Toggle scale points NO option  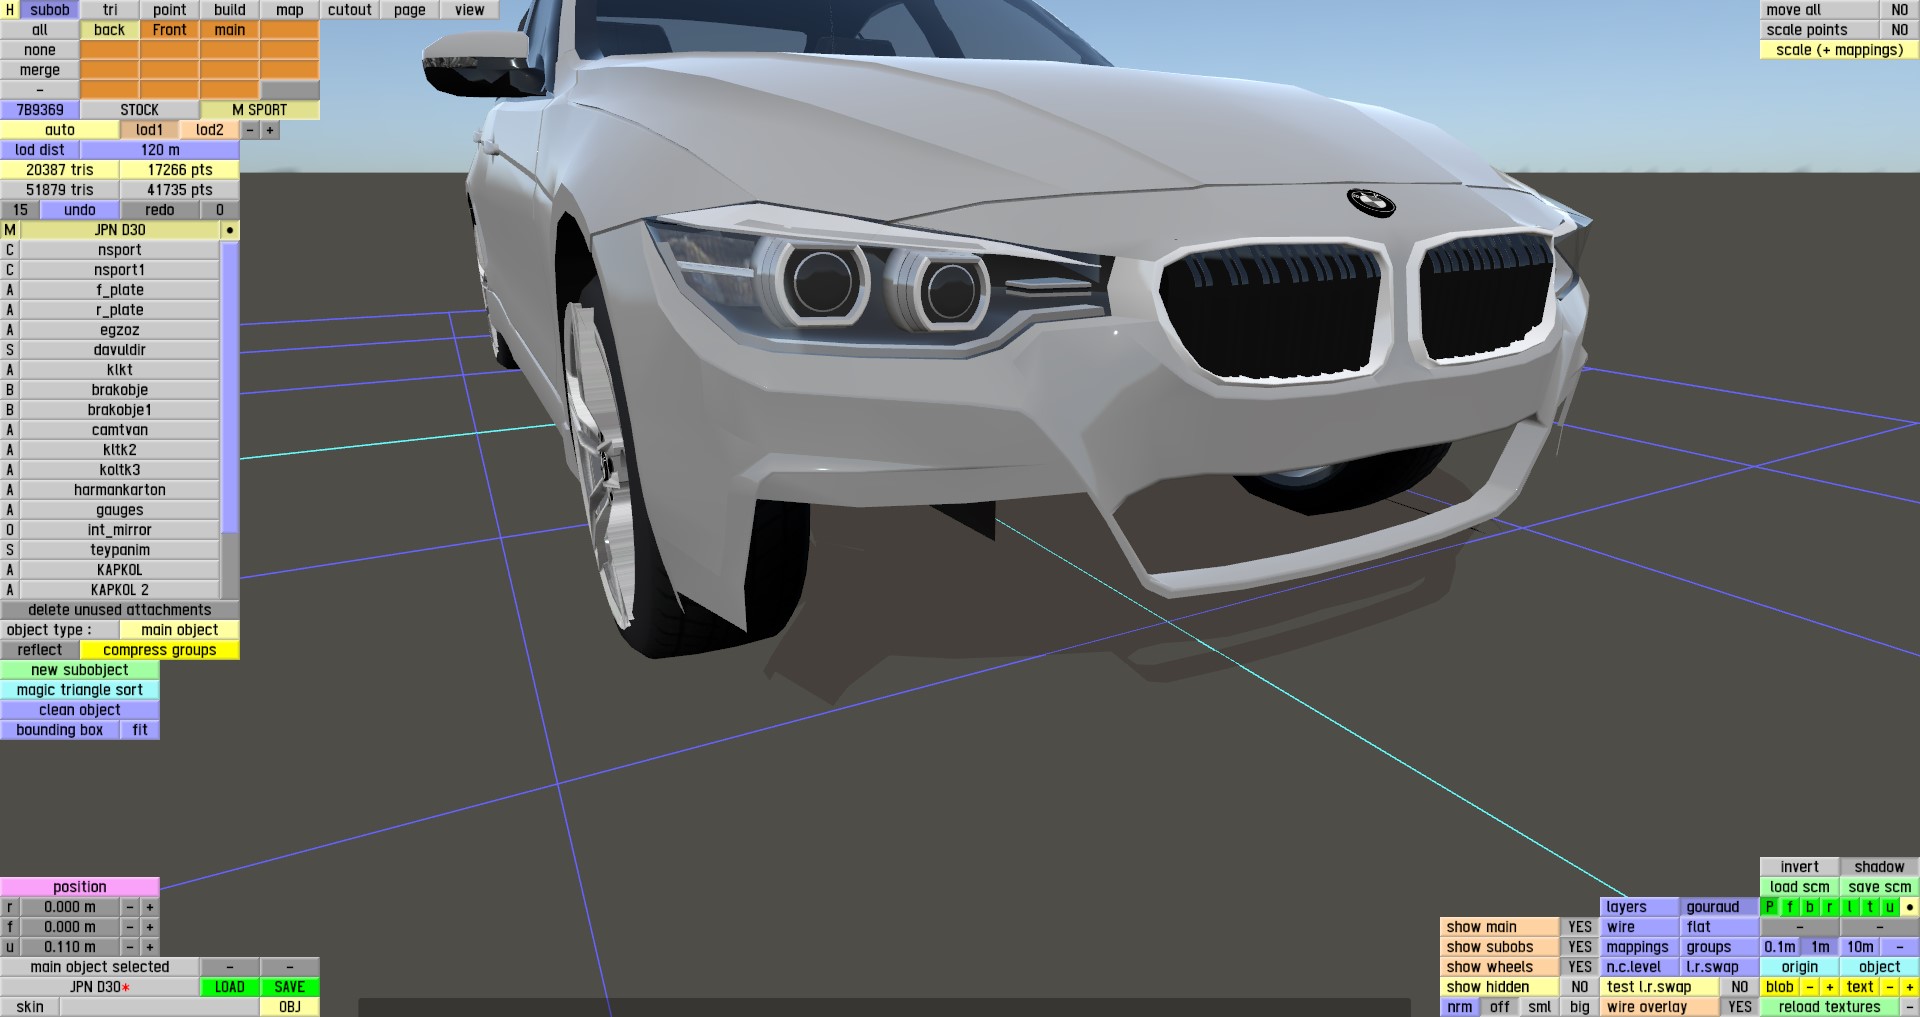[1900, 30]
